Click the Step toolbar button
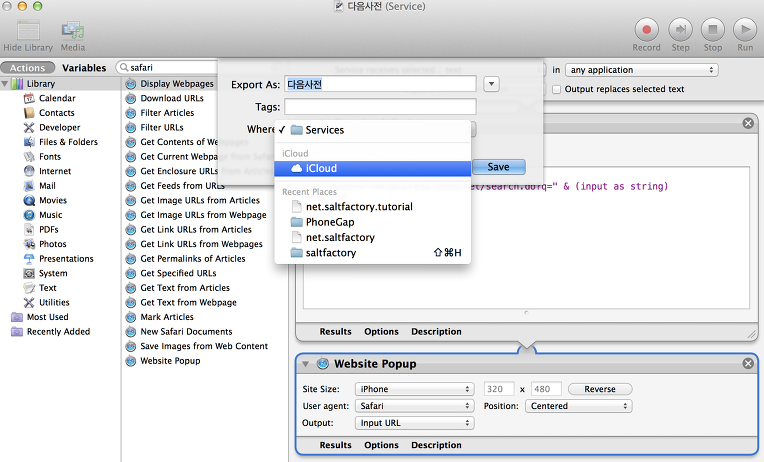 click(x=680, y=30)
